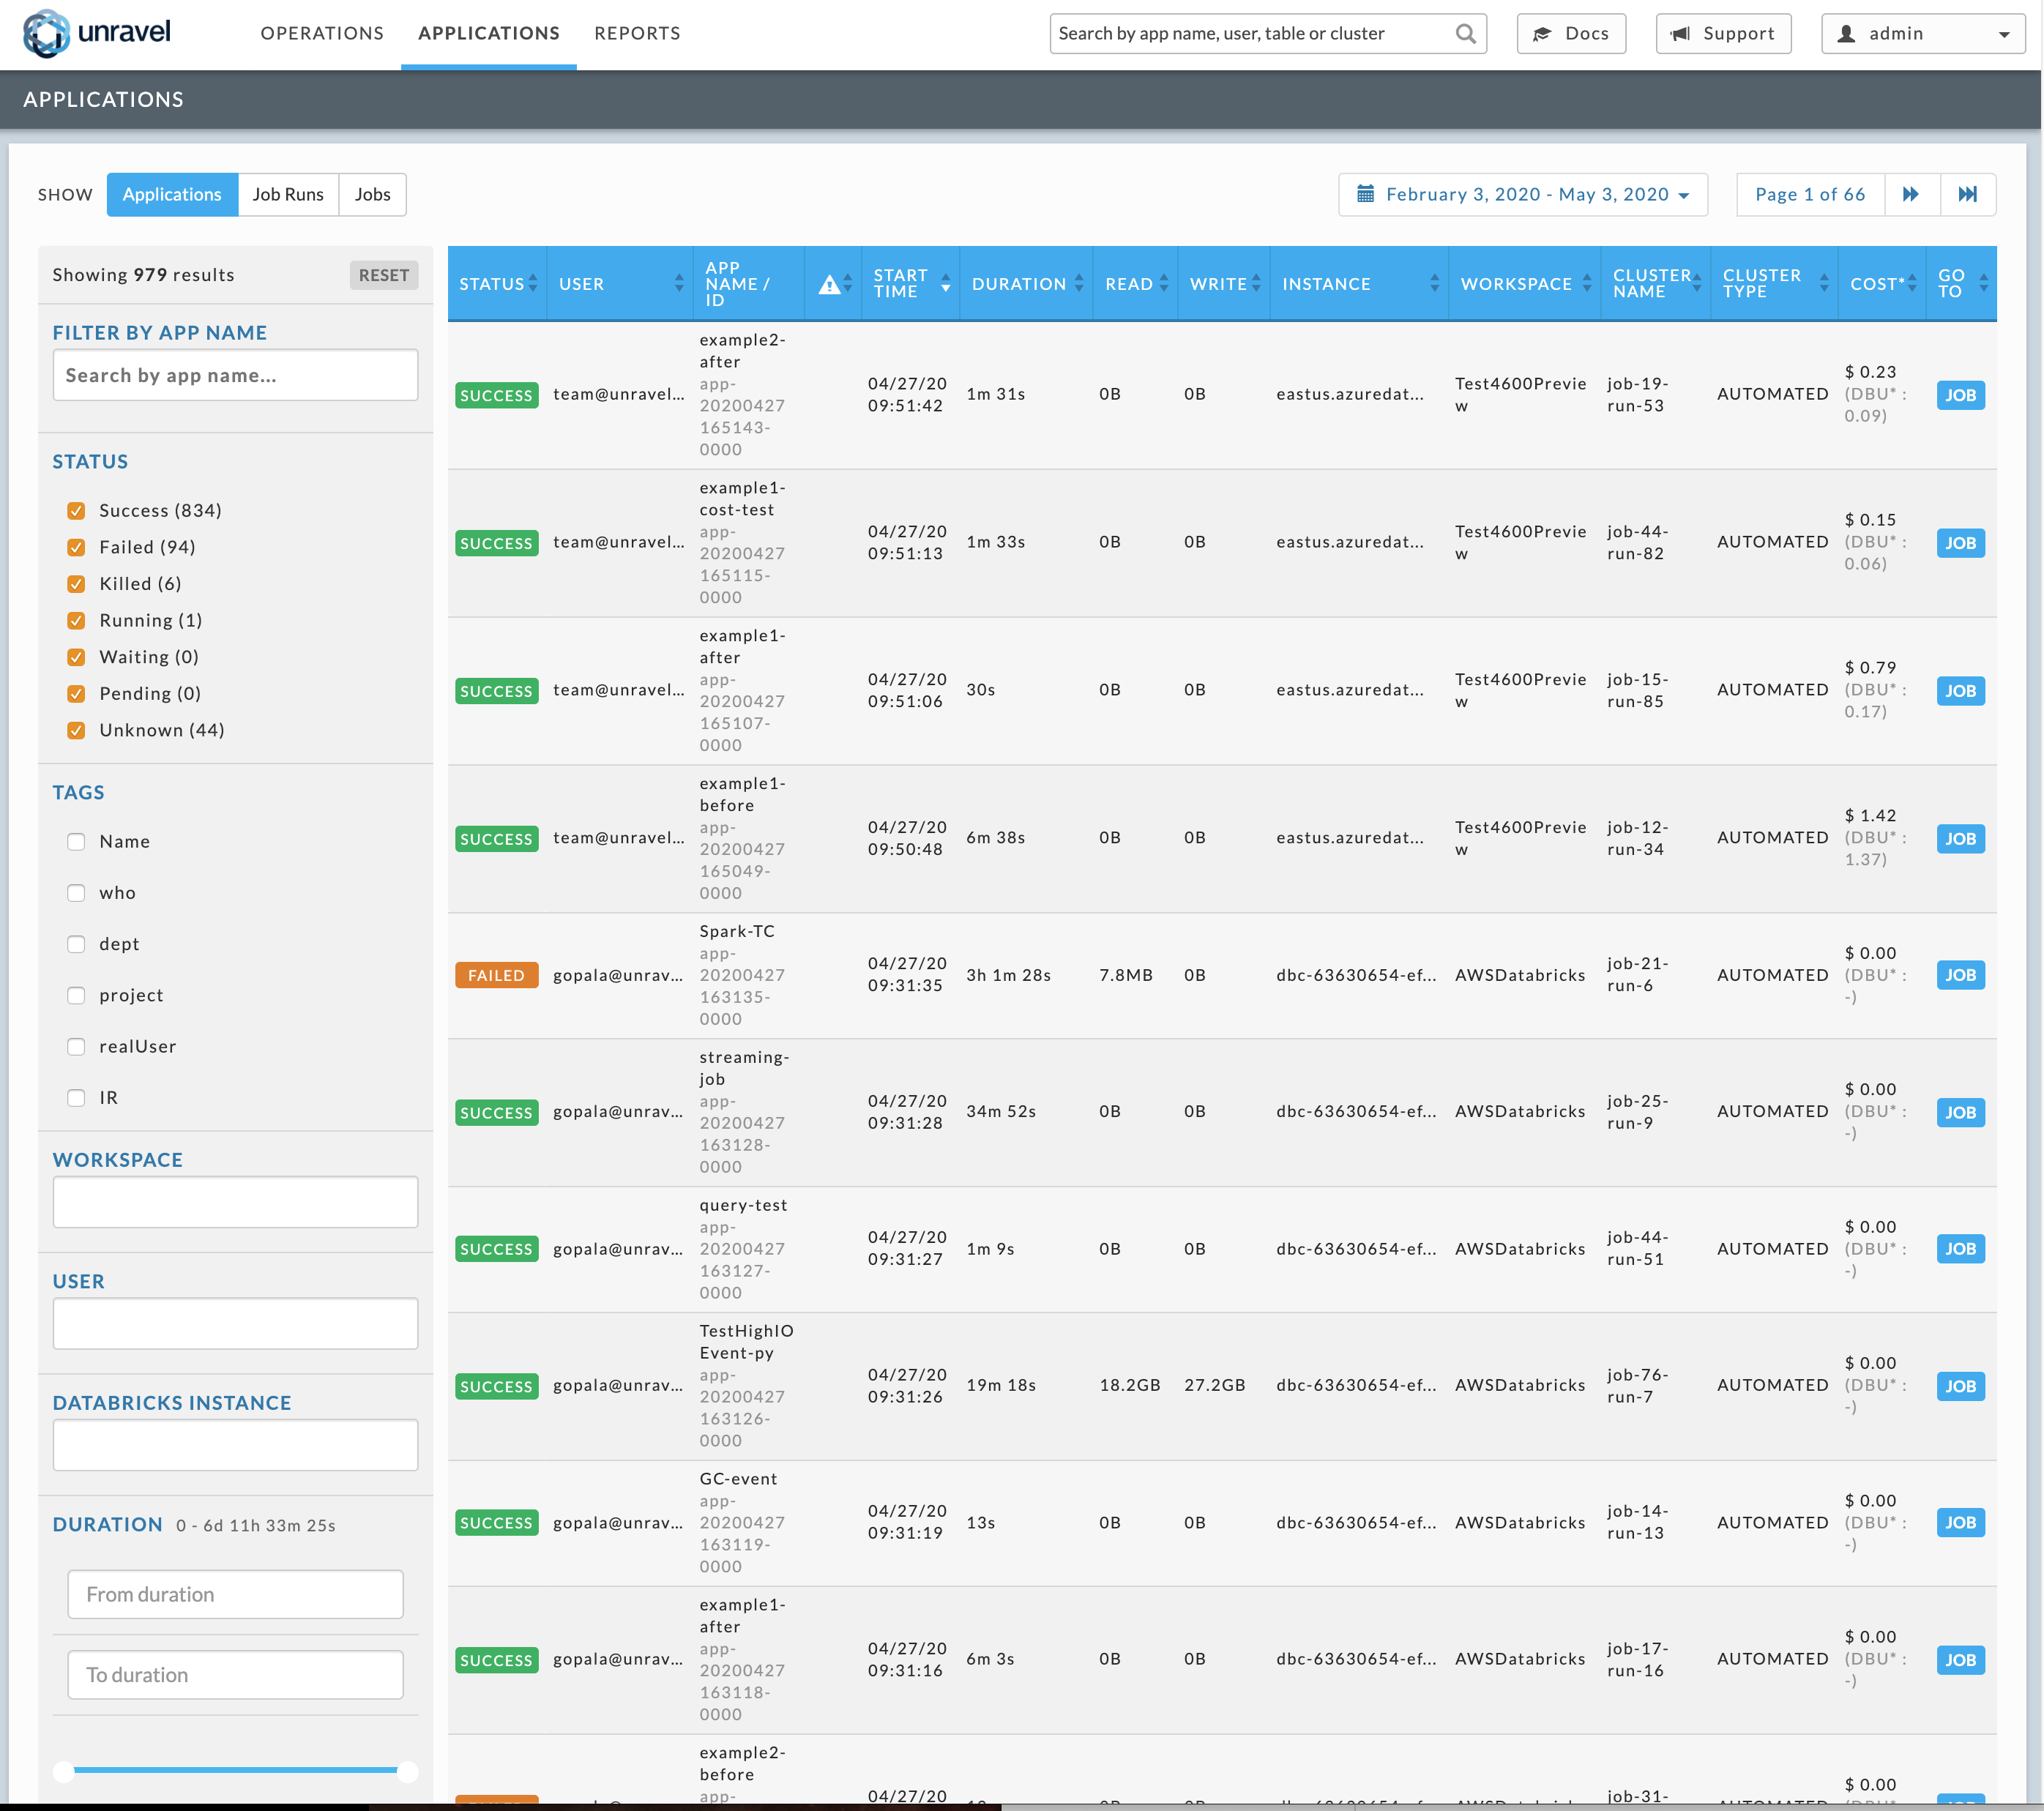Focus the User filter field

point(235,1323)
